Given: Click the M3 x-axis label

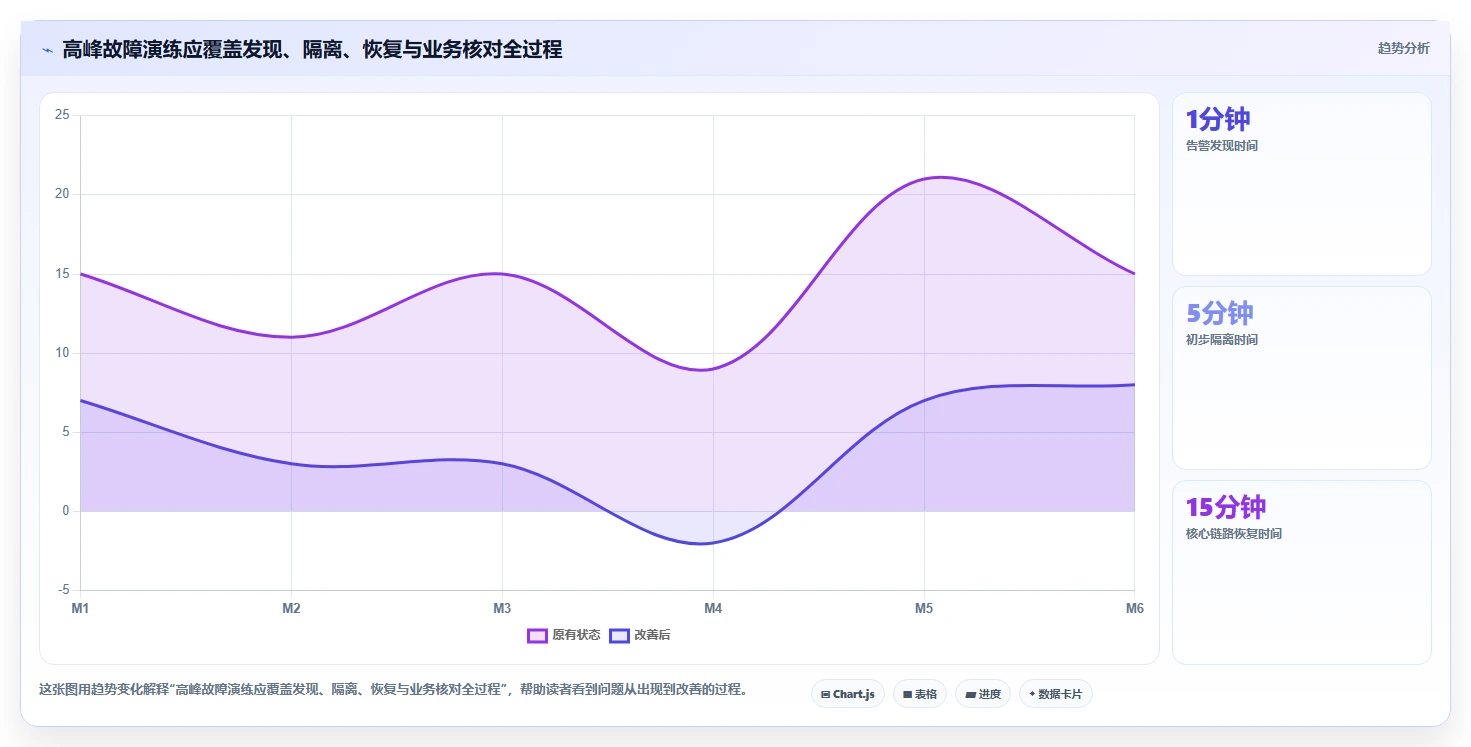Looking at the screenshot, I should click(502, 608).
